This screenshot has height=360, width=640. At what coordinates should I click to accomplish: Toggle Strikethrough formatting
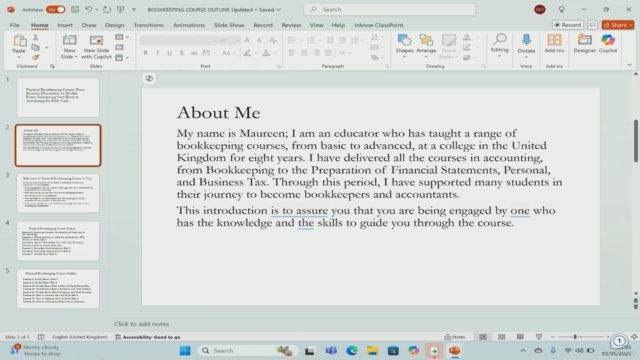pos(194,53)
